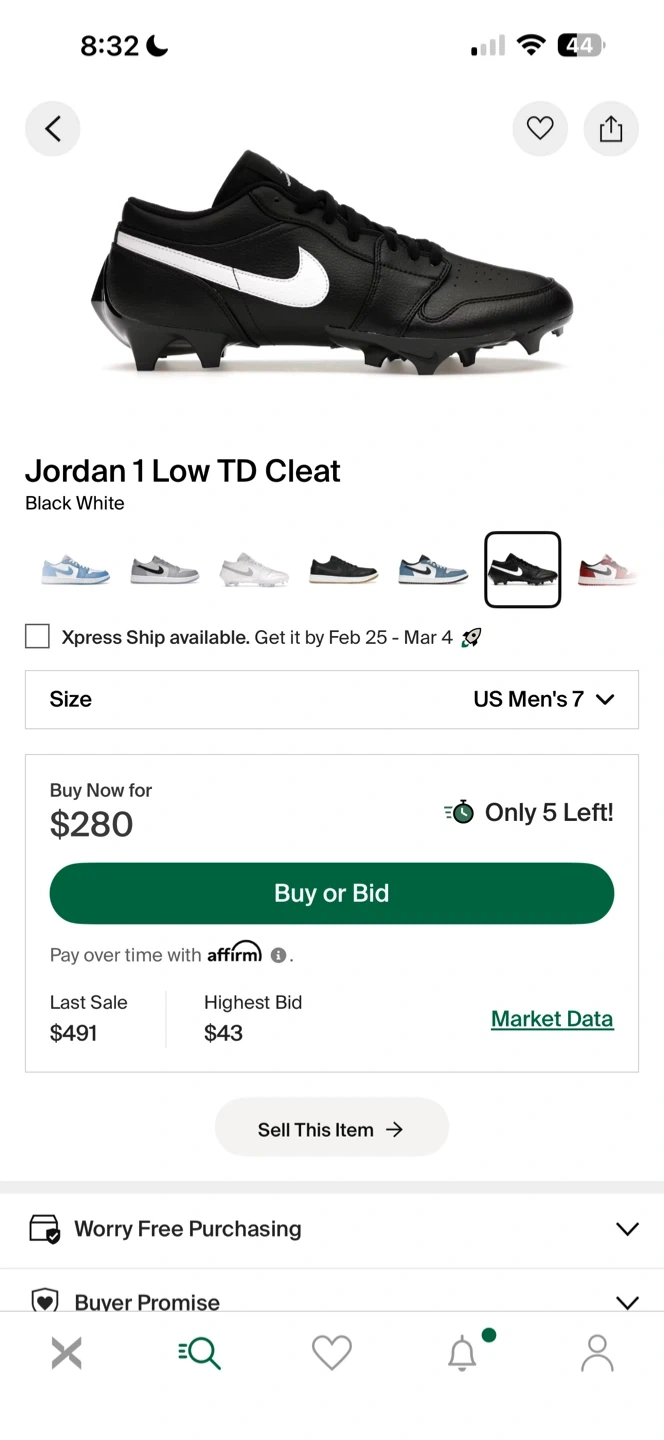Image resolution: width=664 pixels, height=1440 pixels.
Task: Open the search tab in bottom bar
Action: pos(199,1353)
